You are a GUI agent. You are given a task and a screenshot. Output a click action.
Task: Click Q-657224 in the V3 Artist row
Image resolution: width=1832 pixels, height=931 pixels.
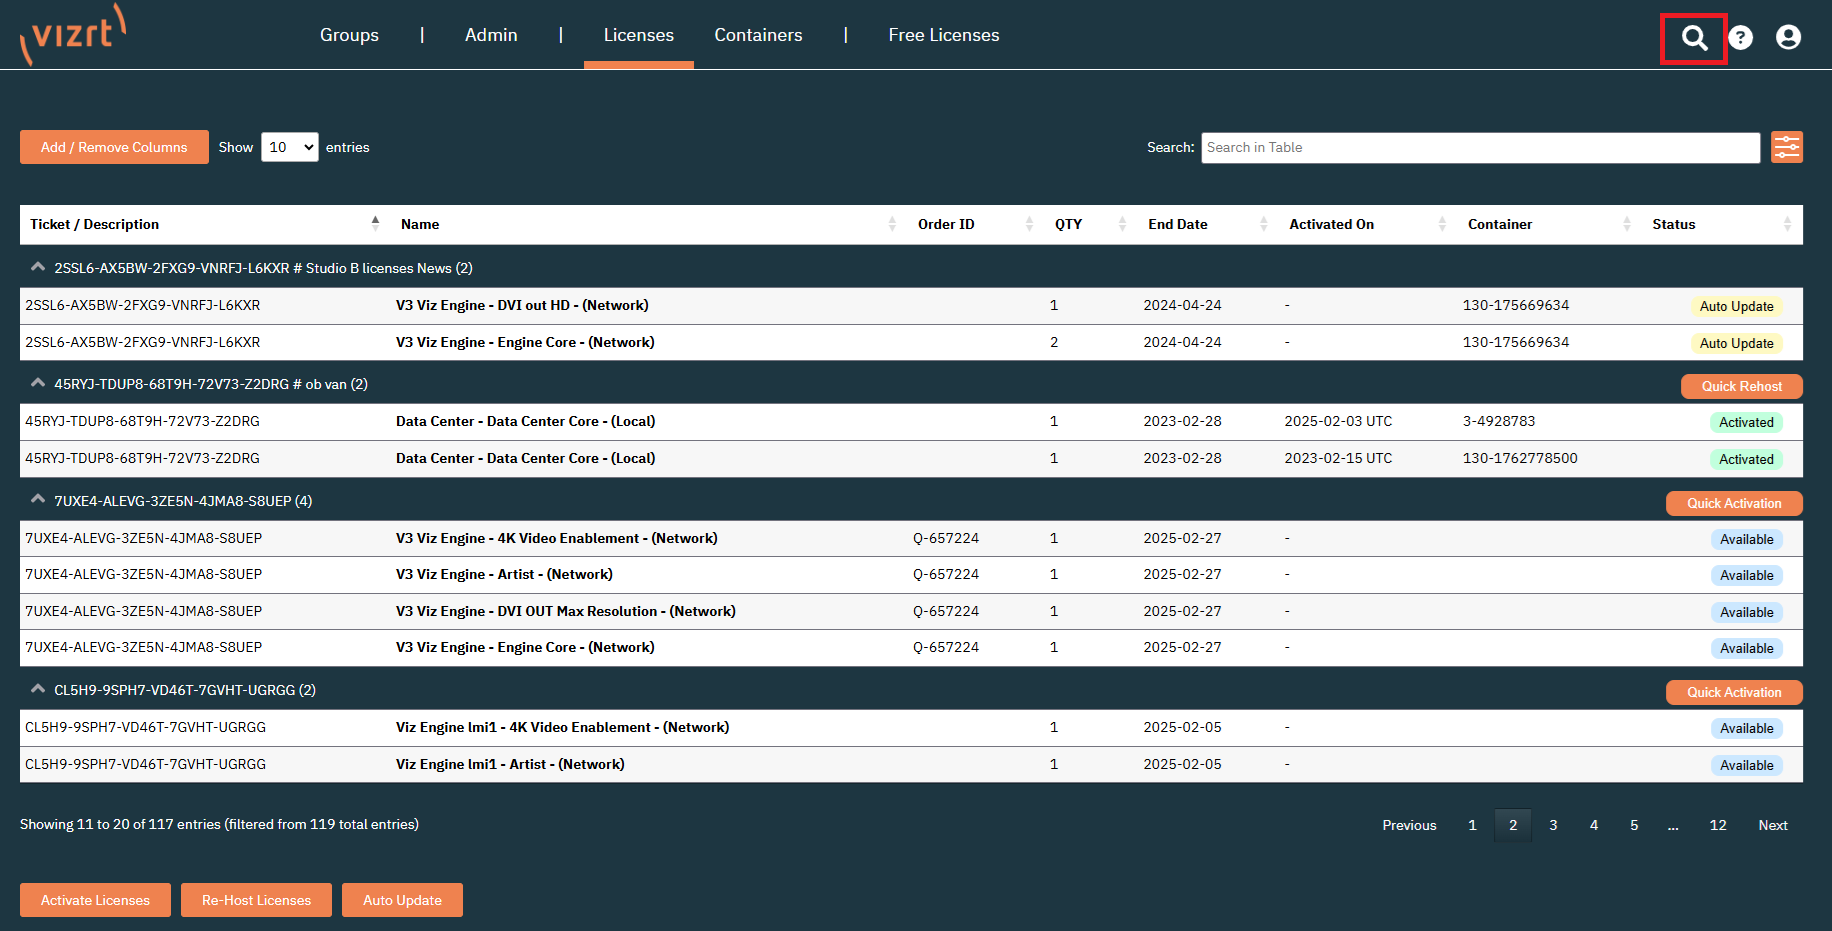click(946, 574)
